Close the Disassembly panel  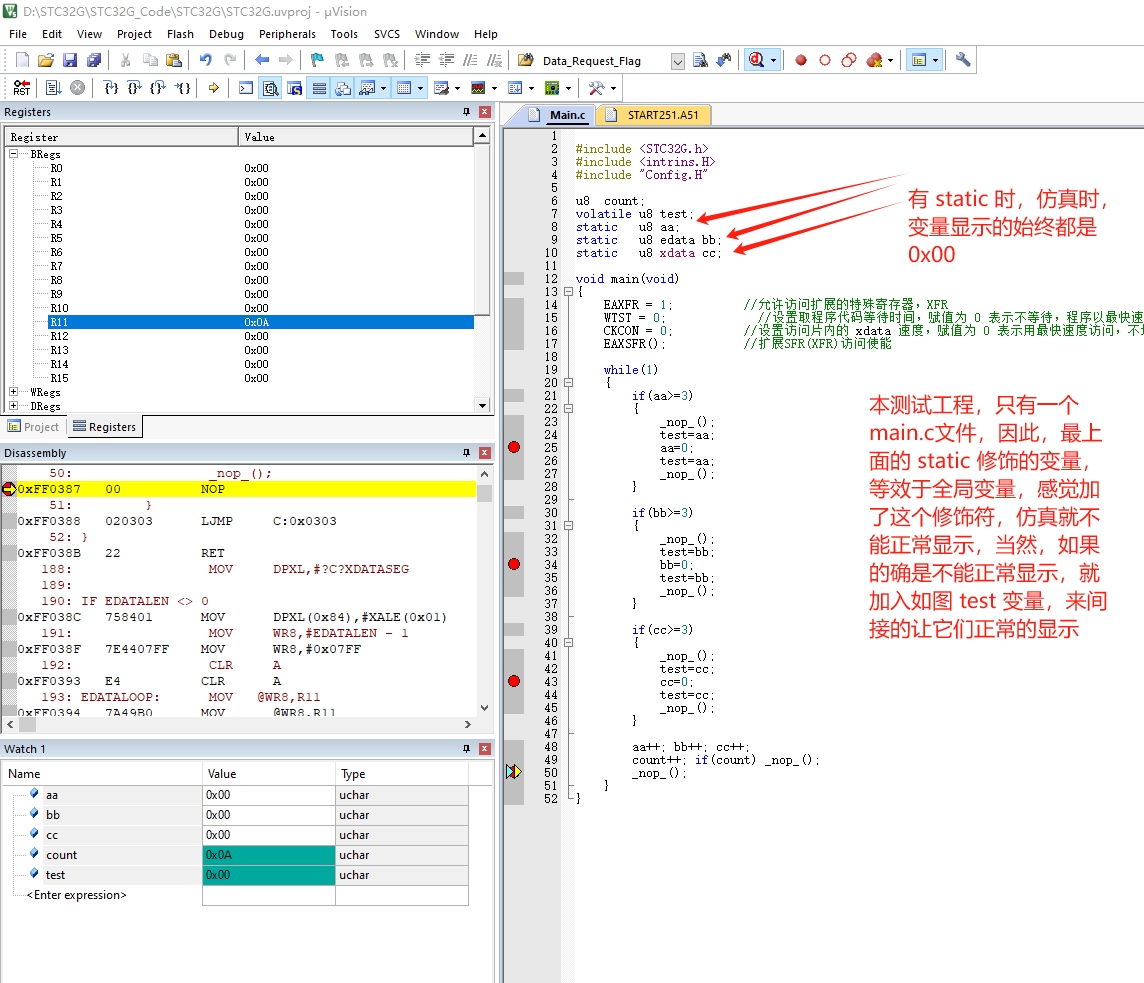click(x=484, y=452)
